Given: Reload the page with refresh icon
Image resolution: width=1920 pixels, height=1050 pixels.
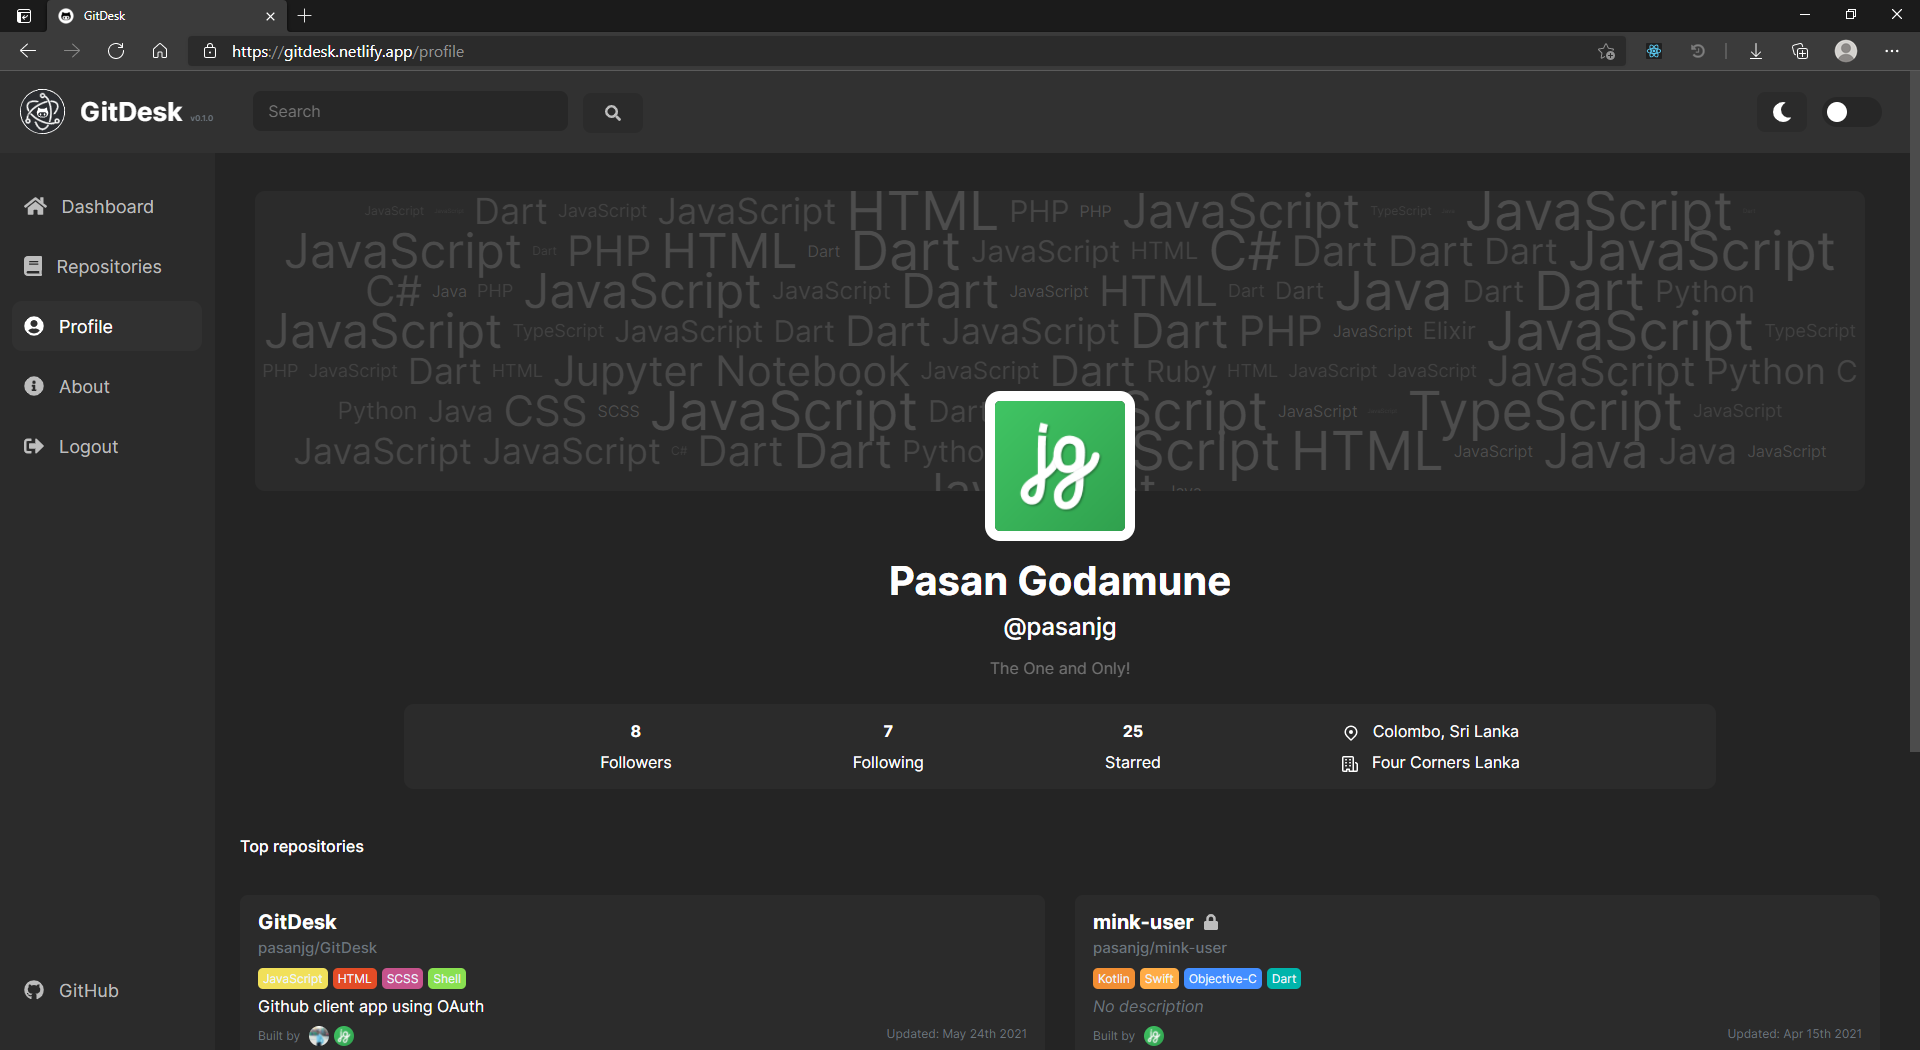Looking at the screenshot, I should 116,51.
